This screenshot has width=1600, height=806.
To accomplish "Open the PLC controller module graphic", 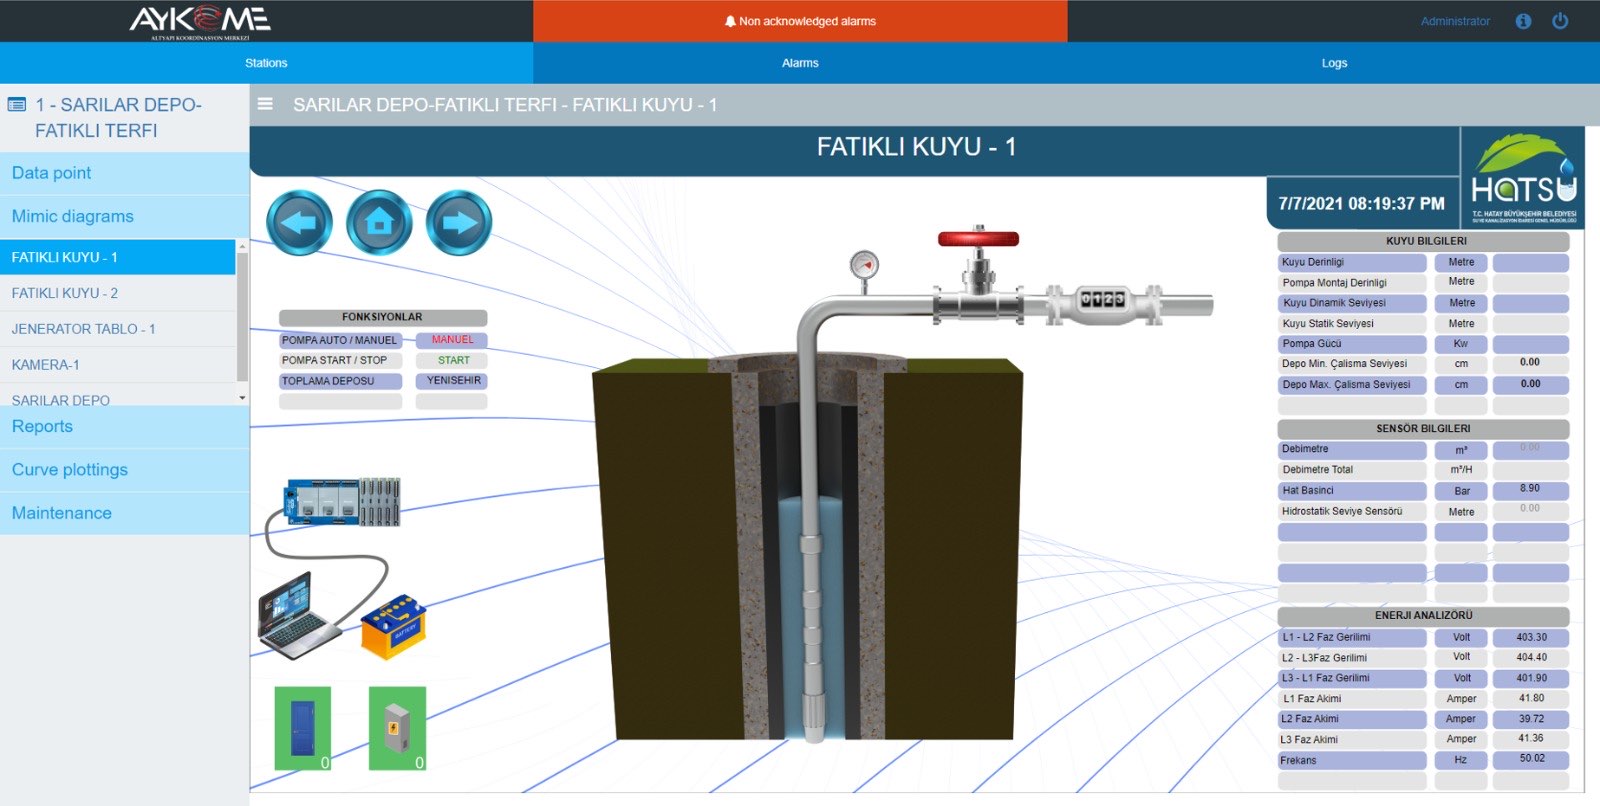I will click(343, 502).
